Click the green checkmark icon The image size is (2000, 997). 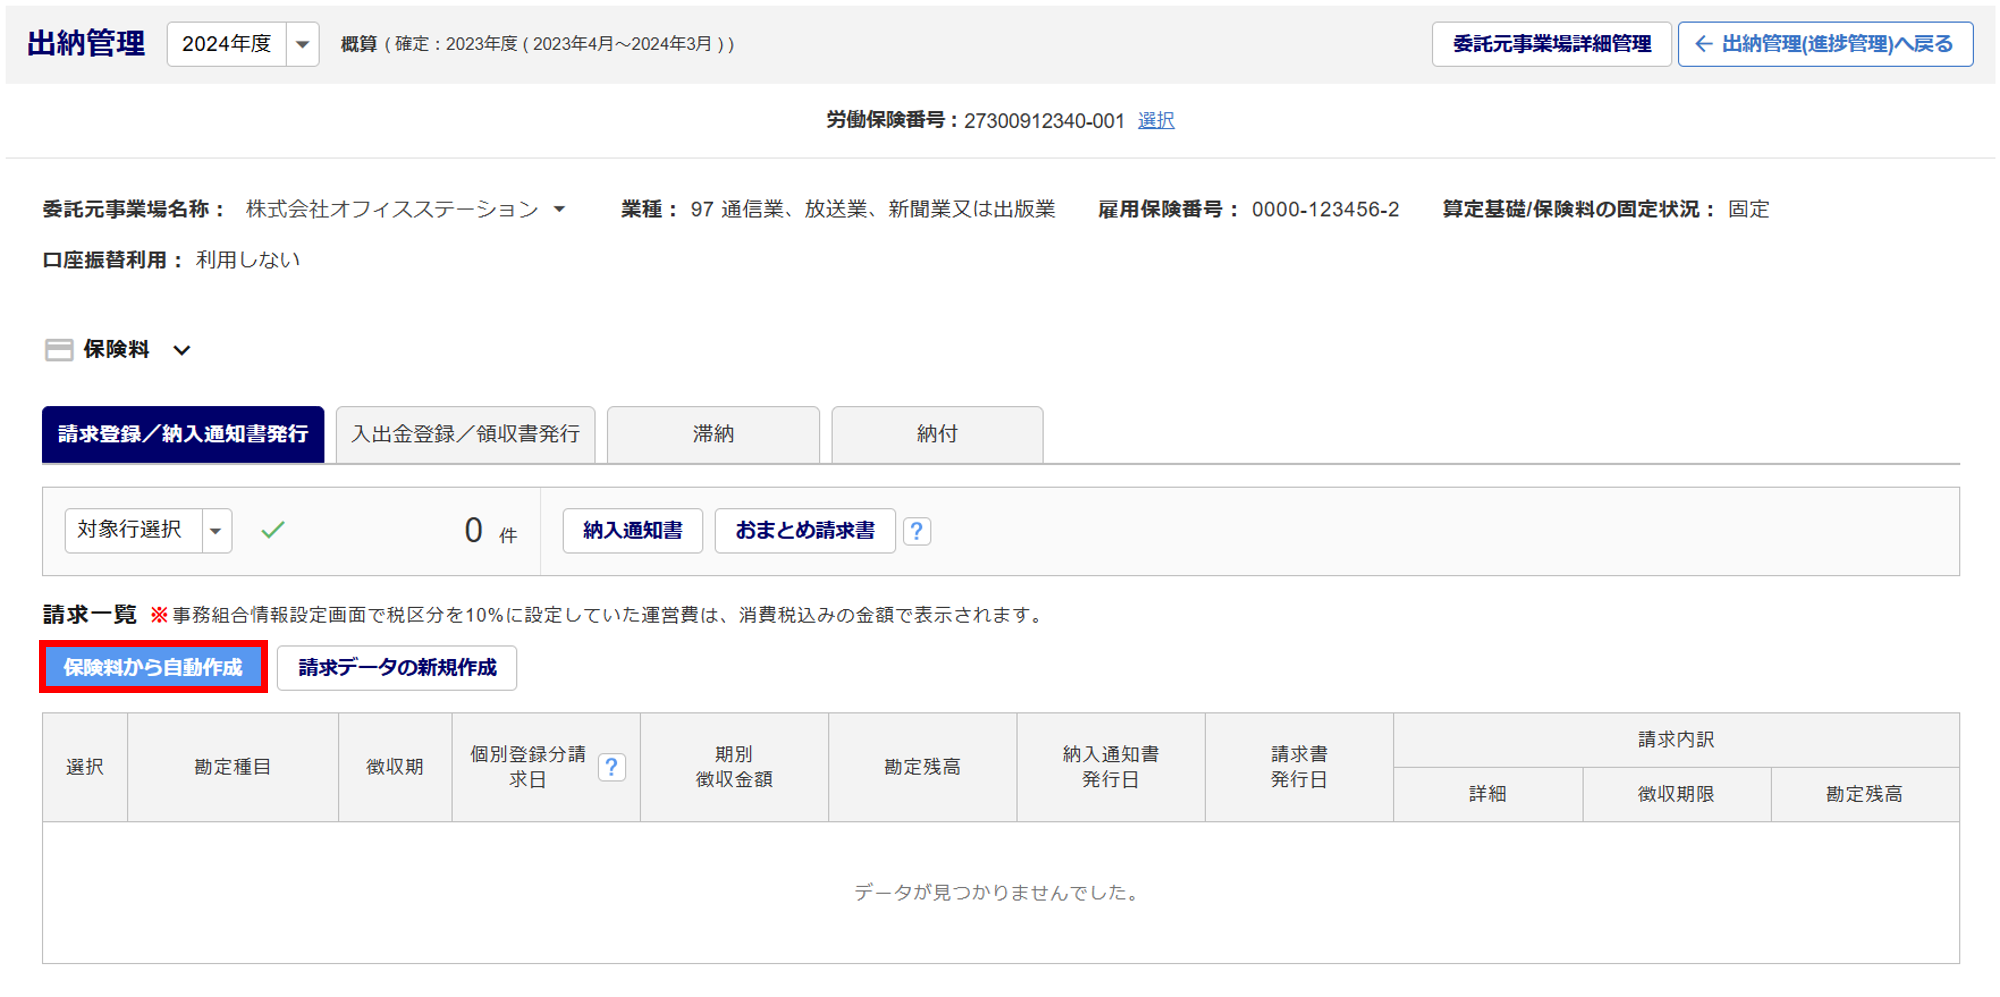pyautogui.click(x=273, y=530)
